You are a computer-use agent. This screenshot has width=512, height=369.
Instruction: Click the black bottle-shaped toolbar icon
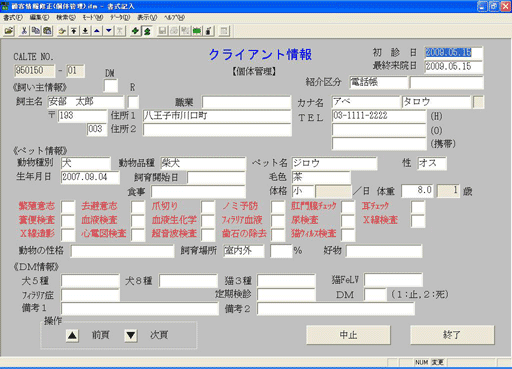(209, 31)
